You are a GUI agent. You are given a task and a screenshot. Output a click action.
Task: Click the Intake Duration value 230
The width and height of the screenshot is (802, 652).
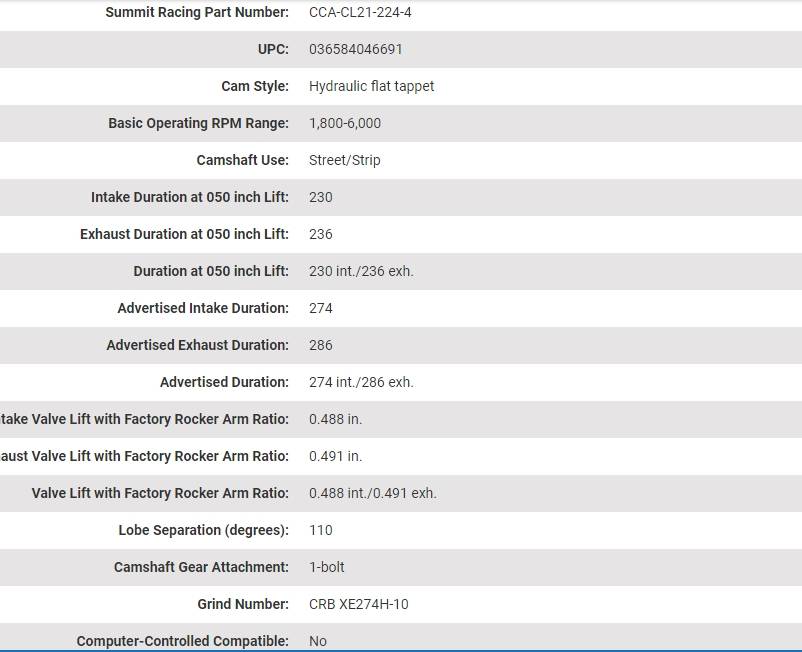point(321,197)
